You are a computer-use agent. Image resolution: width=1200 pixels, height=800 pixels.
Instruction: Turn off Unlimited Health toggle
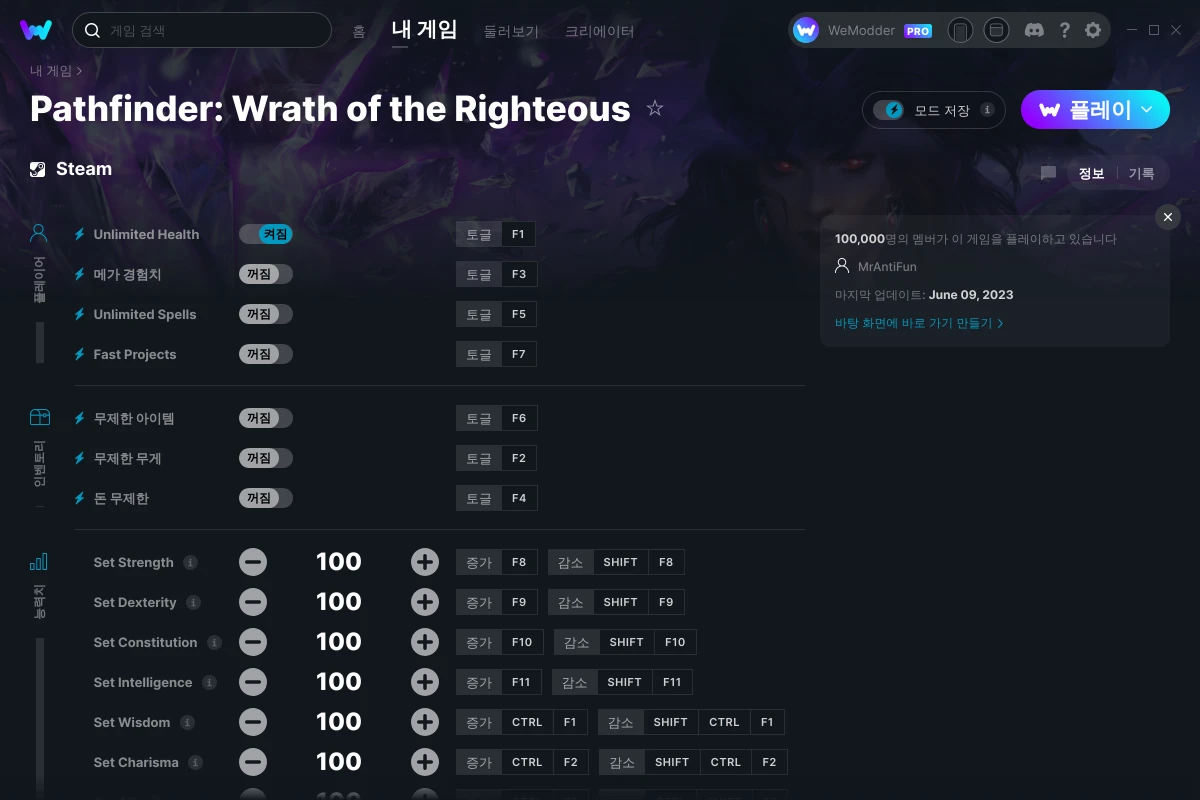[266, 234]
